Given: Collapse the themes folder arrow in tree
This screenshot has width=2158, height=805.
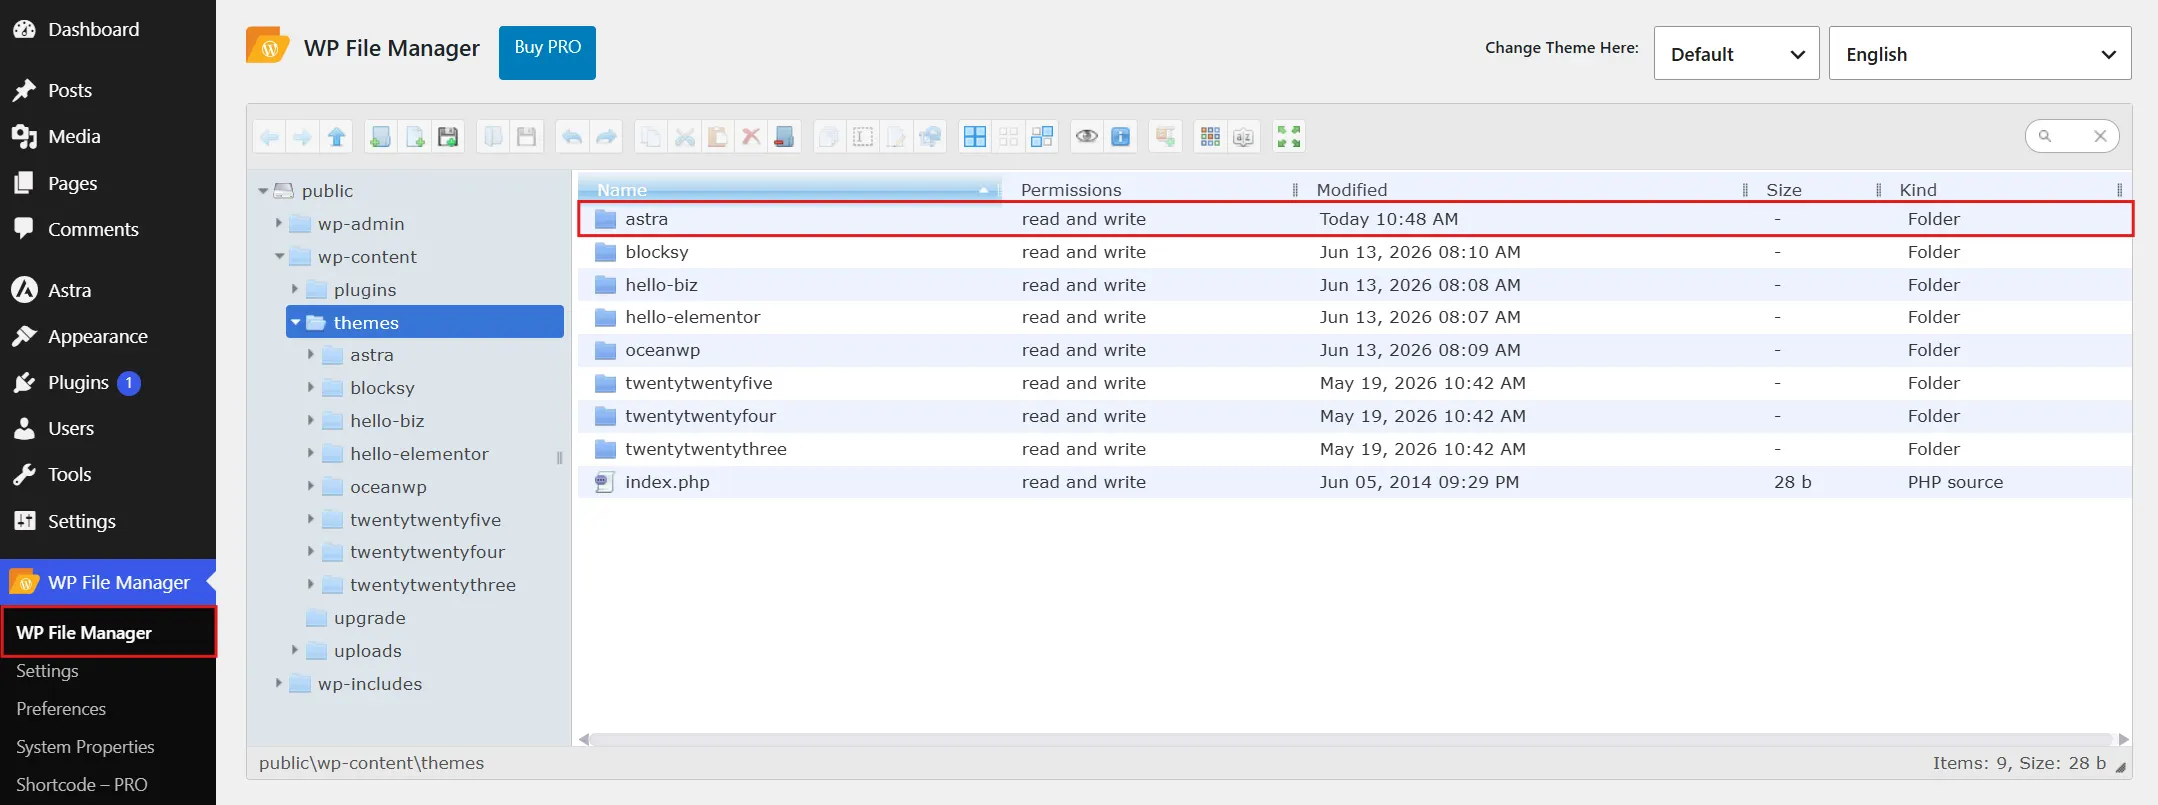Looking at the screenshot, I should click(x=295, y=322).
